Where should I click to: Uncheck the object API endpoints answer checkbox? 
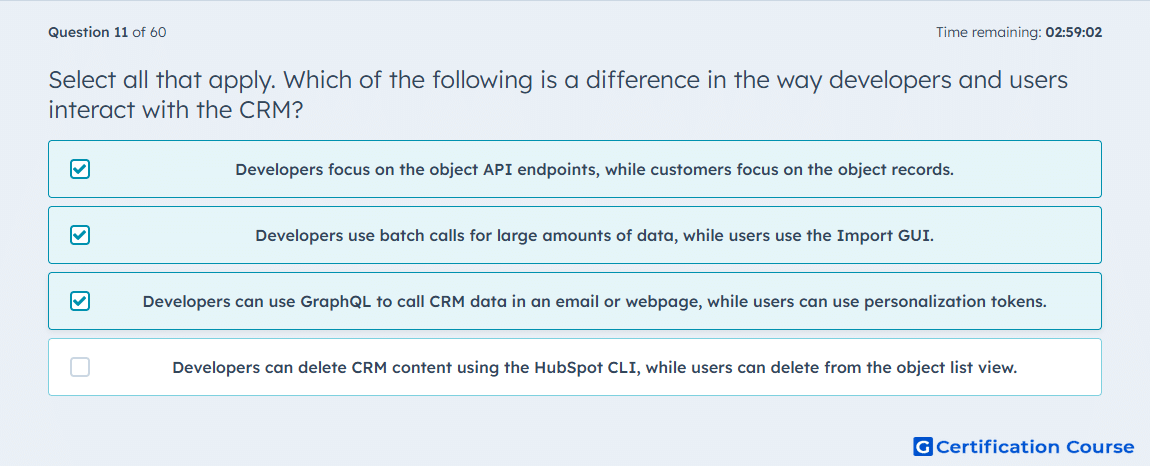coord(80,169)
